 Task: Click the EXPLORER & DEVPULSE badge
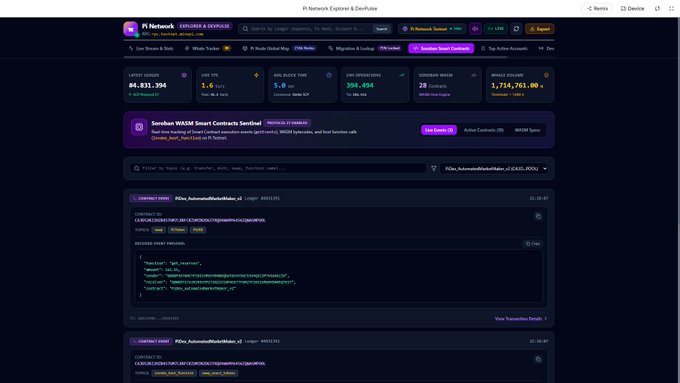(x=204, y=26)
